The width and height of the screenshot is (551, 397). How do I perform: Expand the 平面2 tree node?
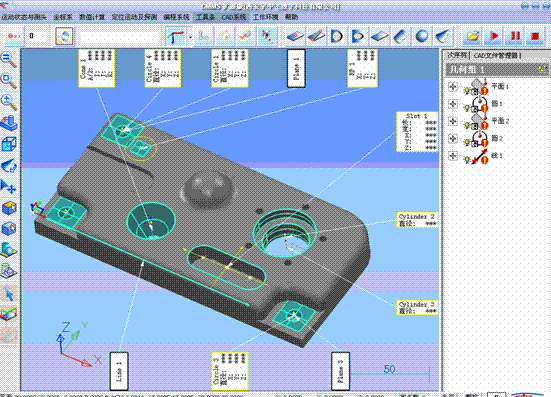click(453, 121)
